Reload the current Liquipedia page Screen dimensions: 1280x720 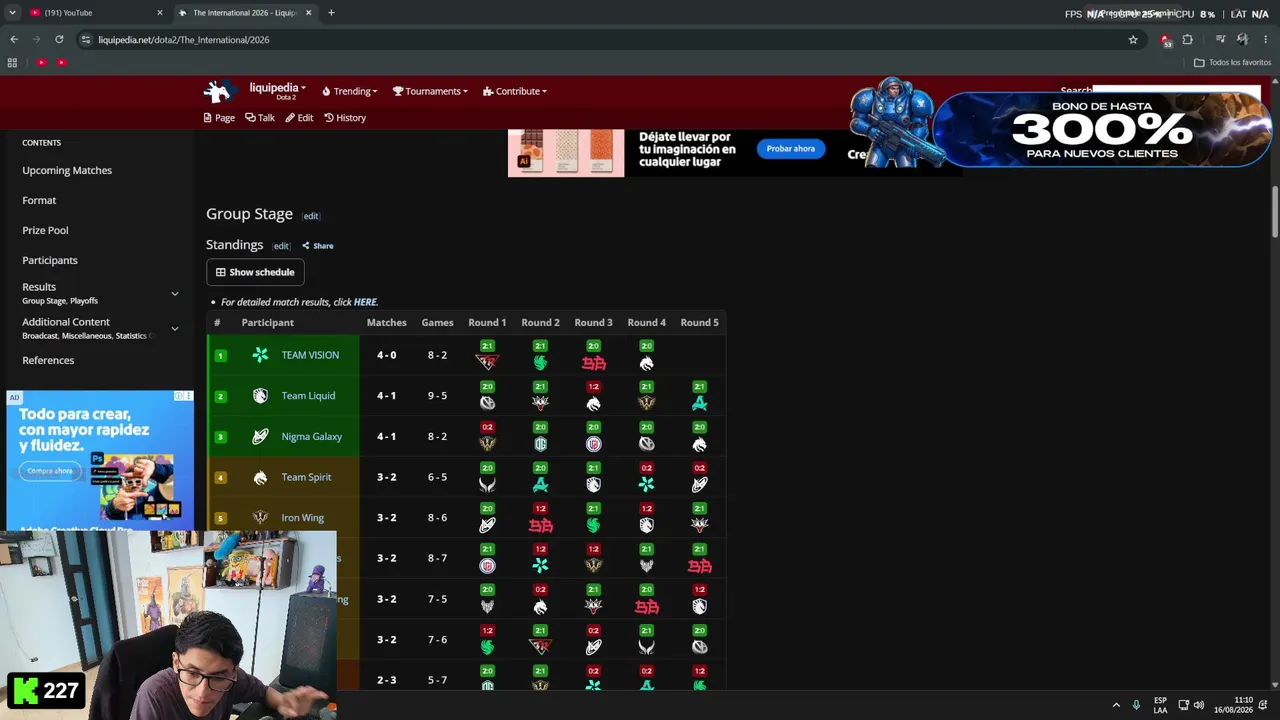pyautogui.click(x=59, y=40)
